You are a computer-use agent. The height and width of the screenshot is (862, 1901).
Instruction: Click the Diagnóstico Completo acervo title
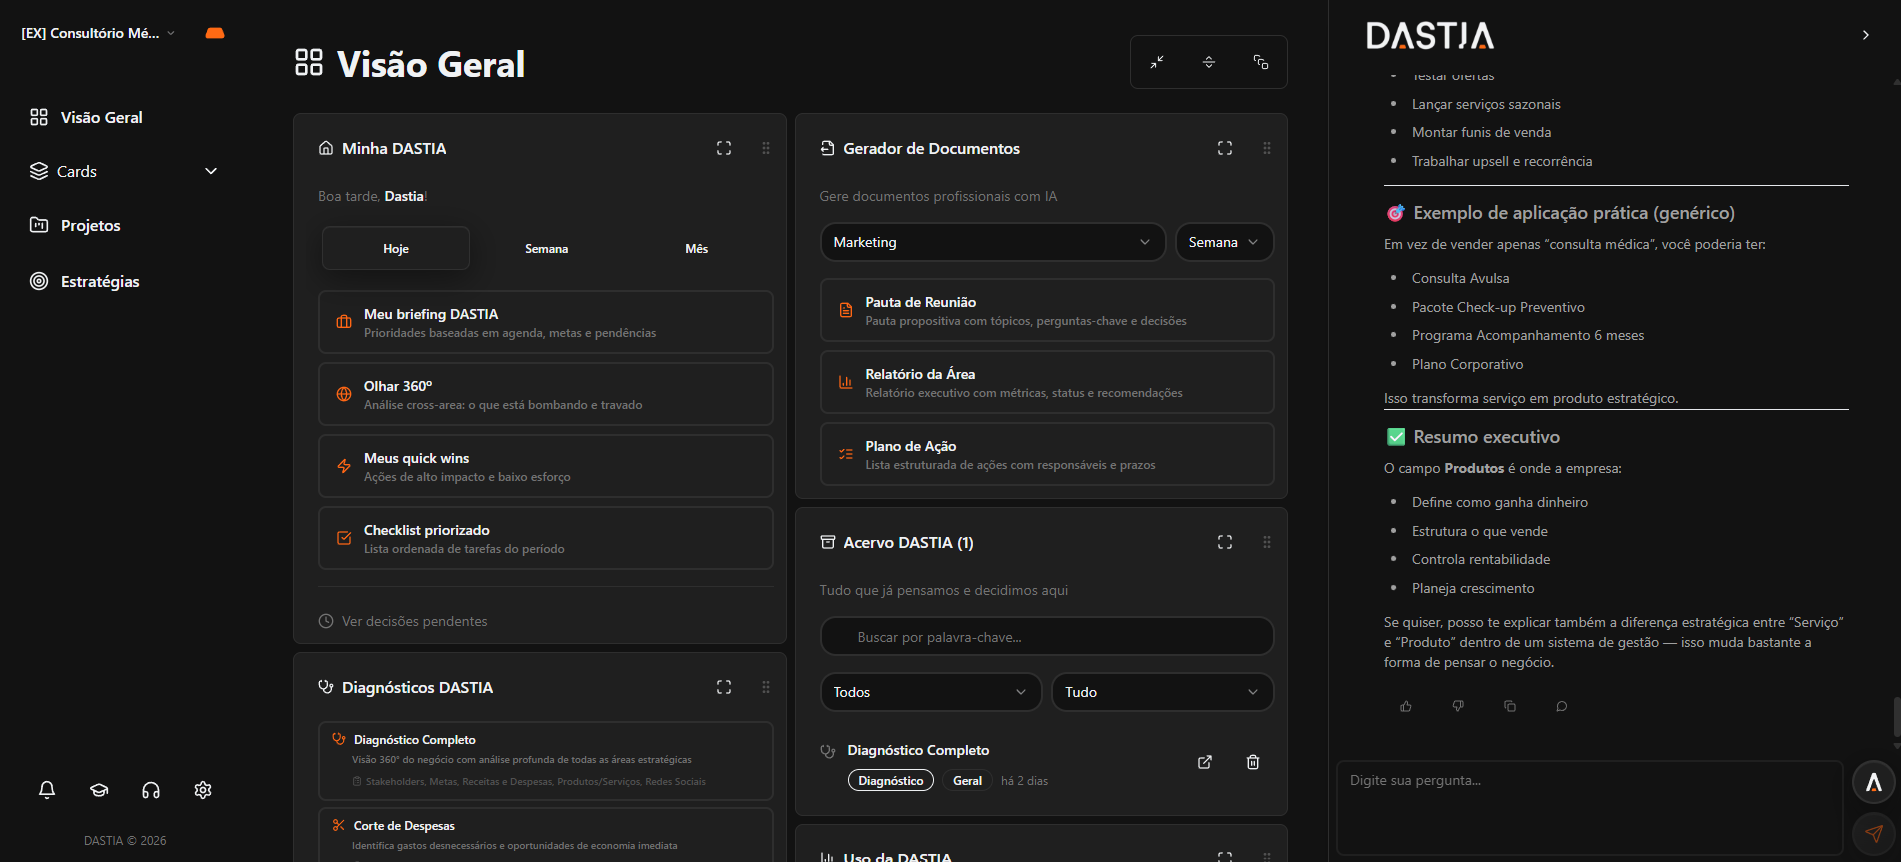(x=918, y=750)
